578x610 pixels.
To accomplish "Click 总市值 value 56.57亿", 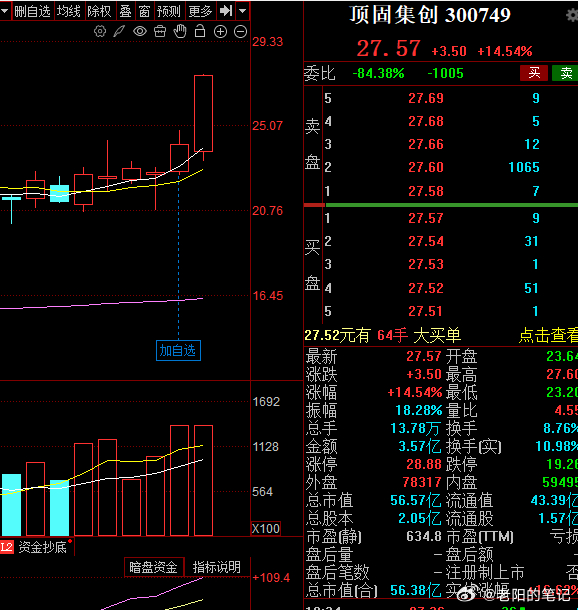I will click(x=416, y=500).
